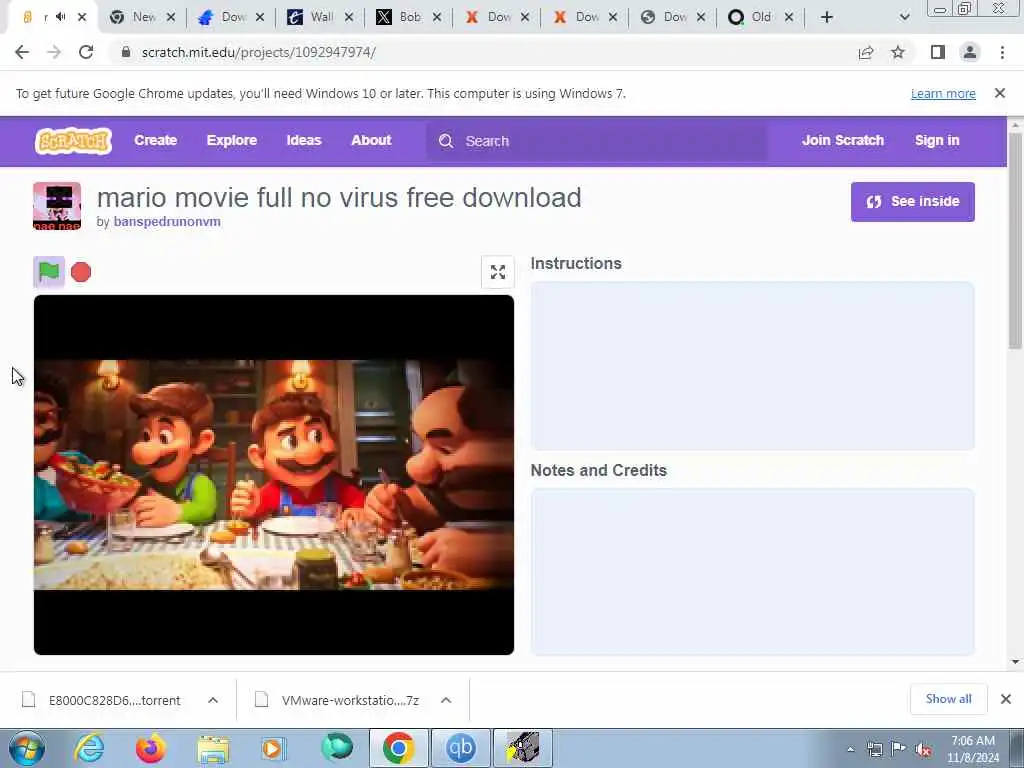Open the Explore page
The image size is (1024, 768).
tap(232, 140)
